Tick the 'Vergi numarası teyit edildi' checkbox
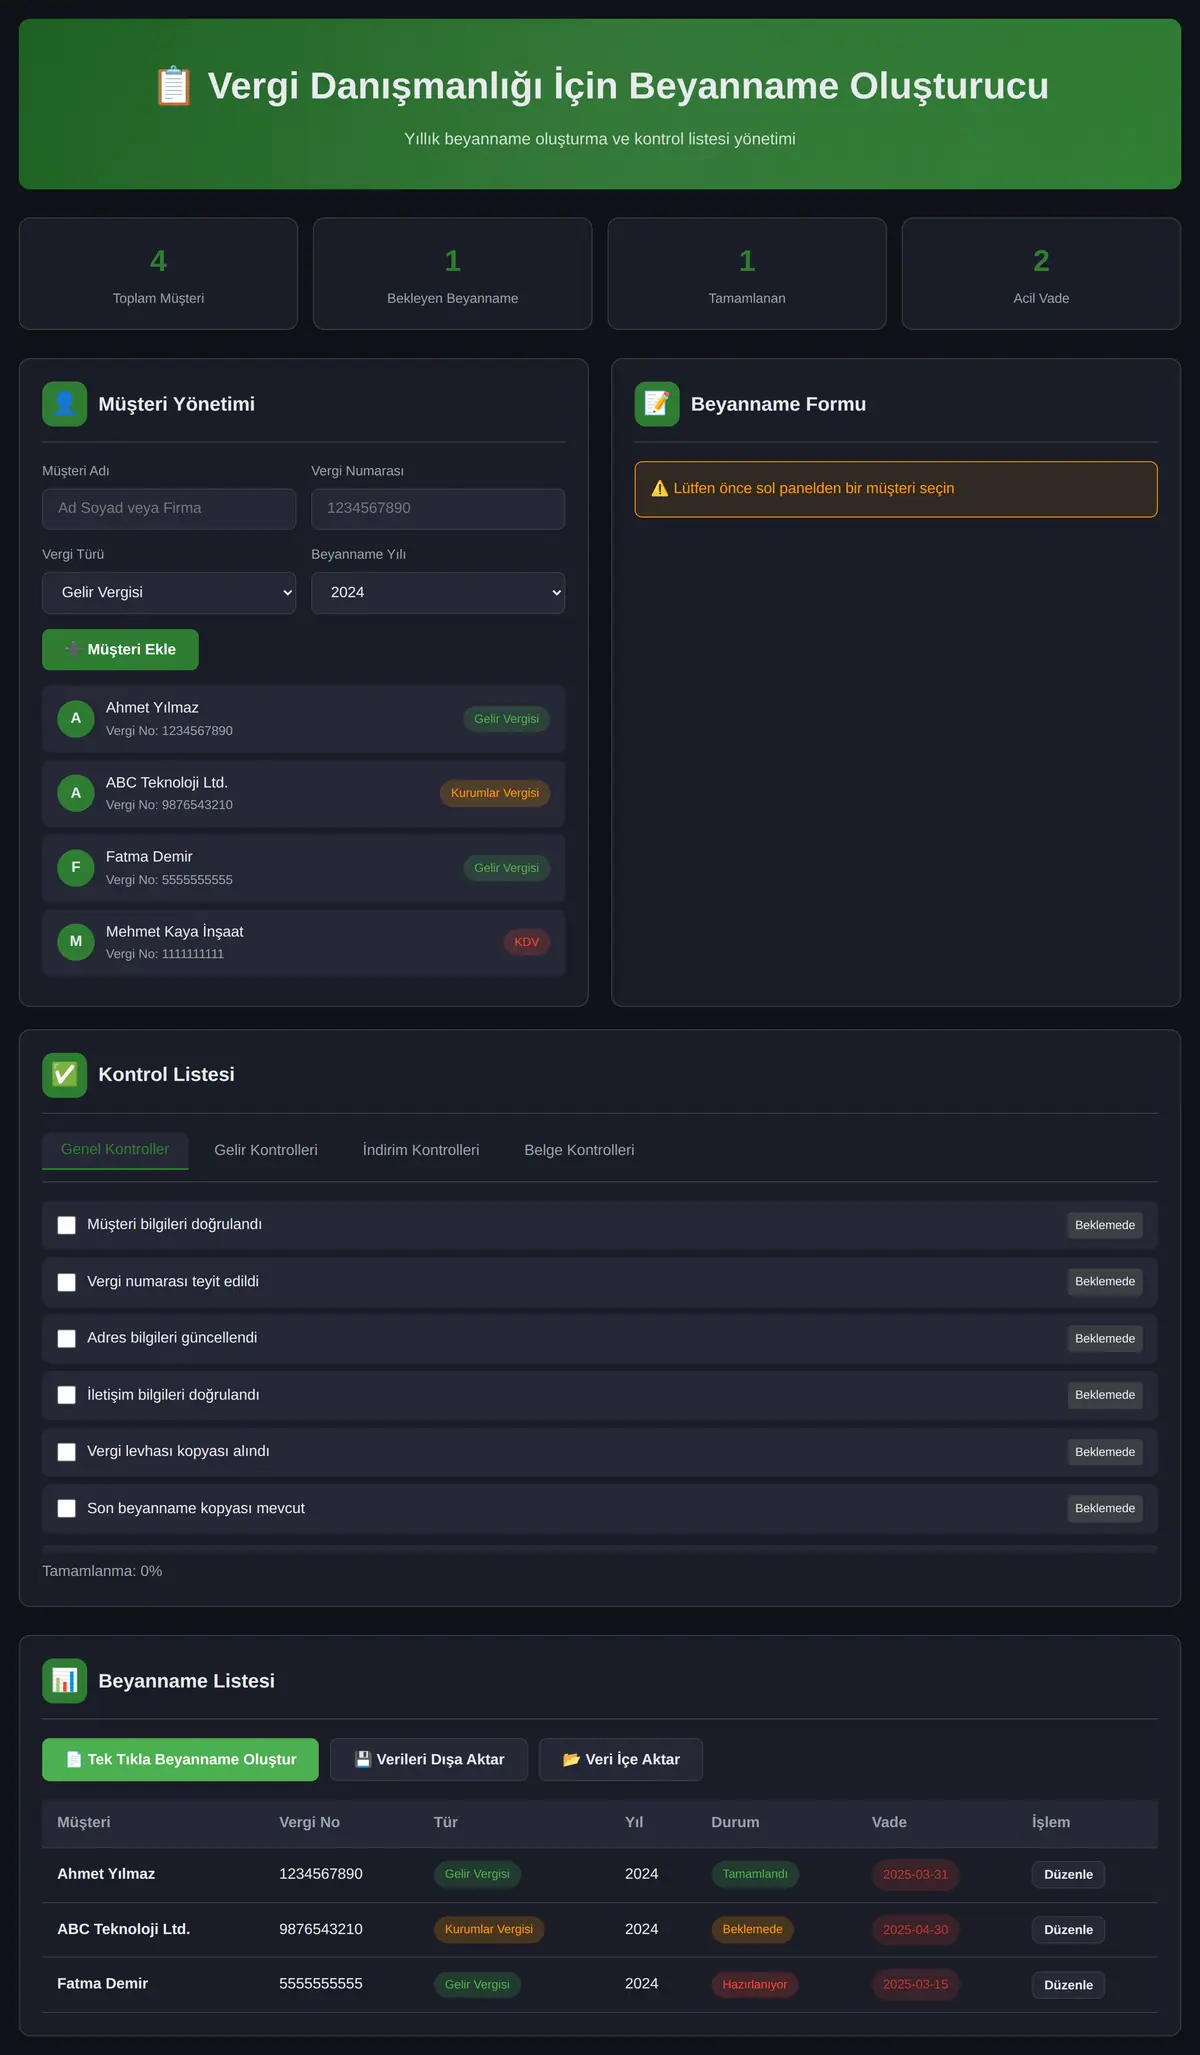Viewport: 1200px width, 2055px height. (x=67, y=1282)
